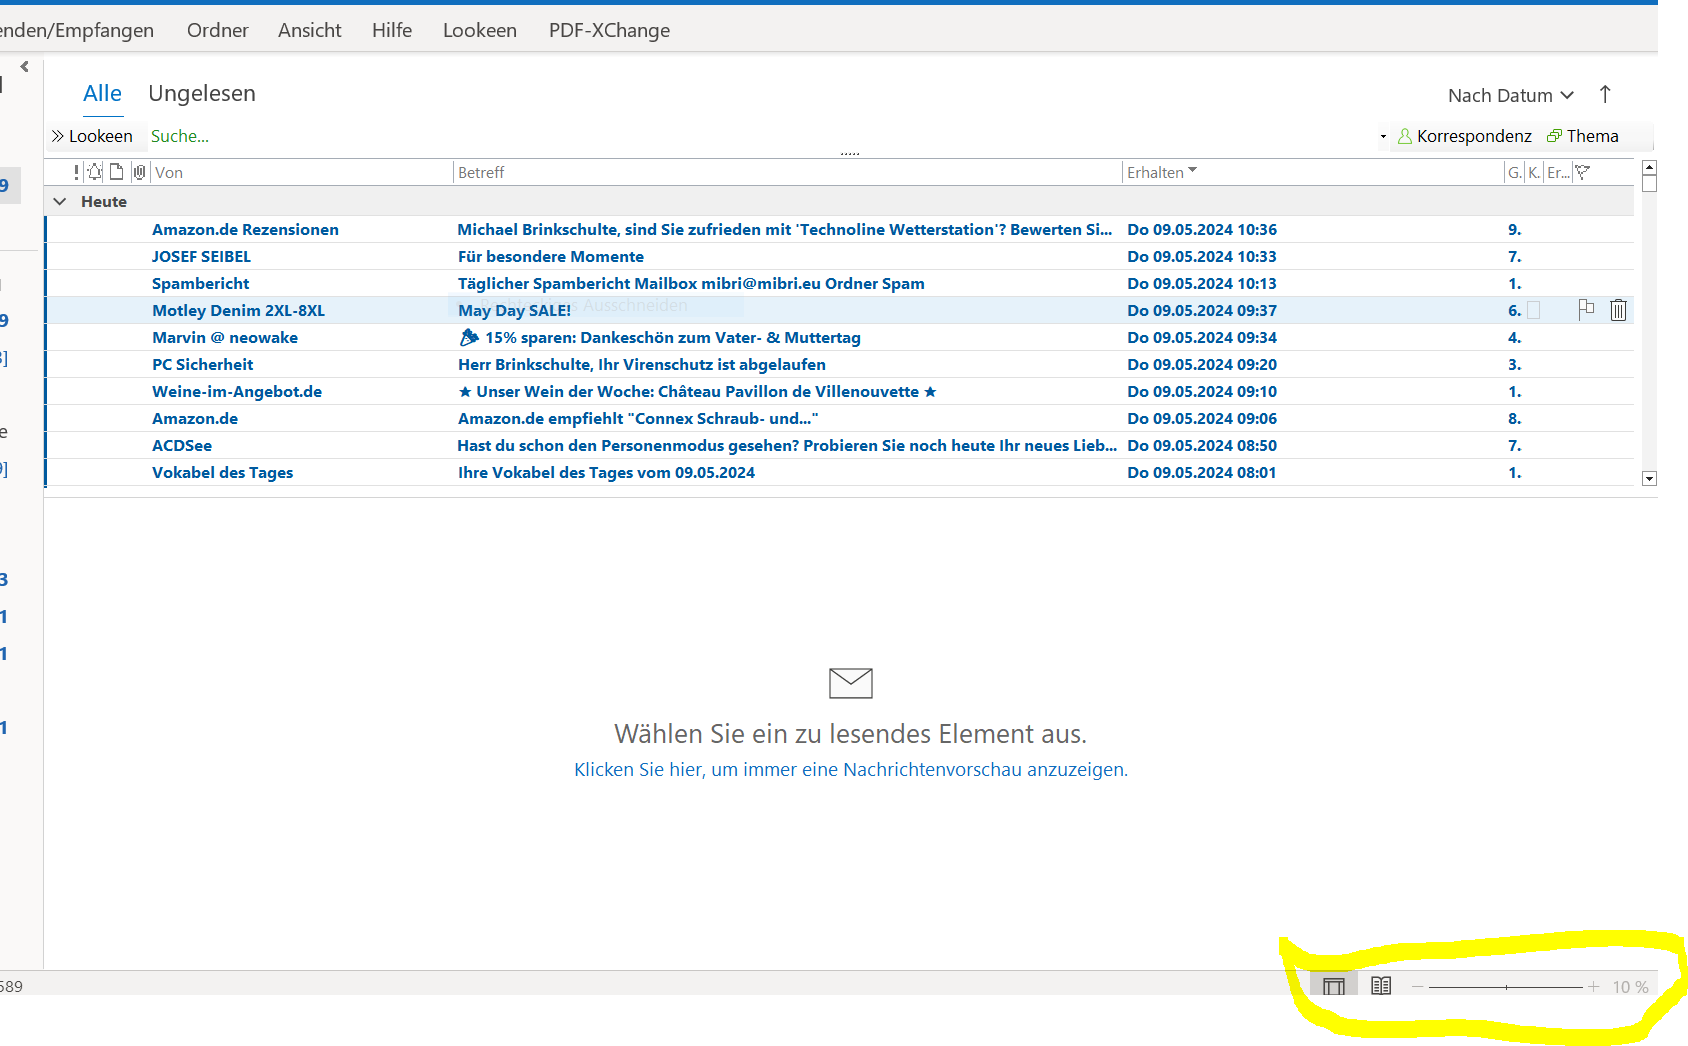Open the ACDSee email

point(838,445)
